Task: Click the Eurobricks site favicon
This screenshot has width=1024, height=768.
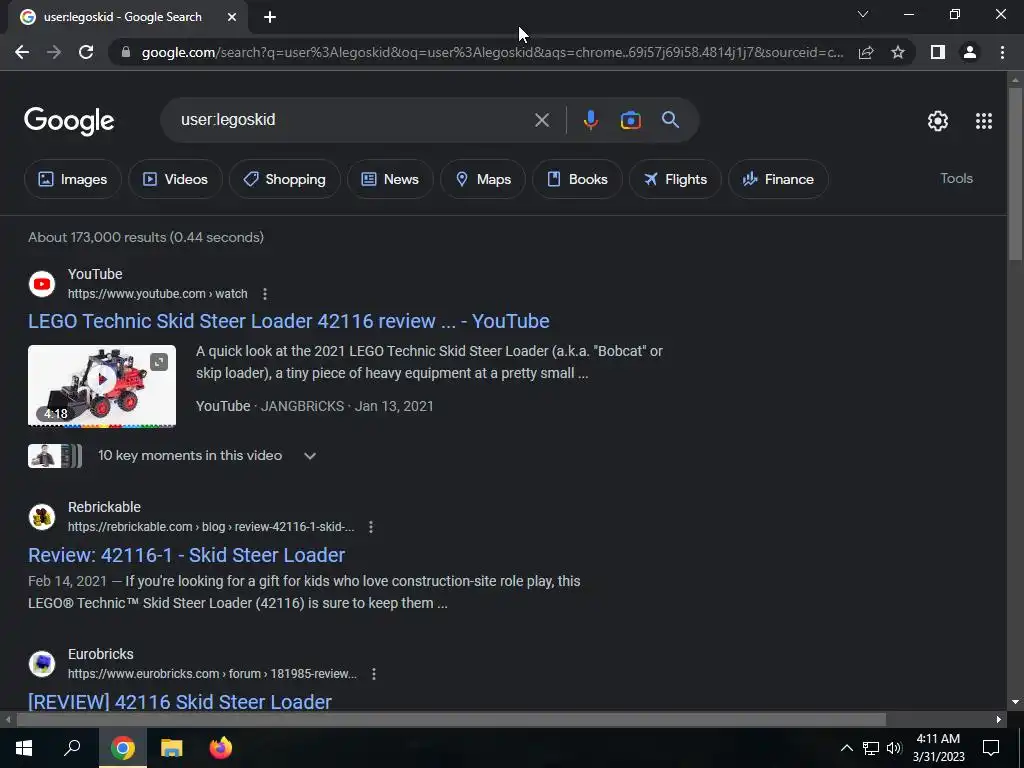Action: click(x=42, y=664)
